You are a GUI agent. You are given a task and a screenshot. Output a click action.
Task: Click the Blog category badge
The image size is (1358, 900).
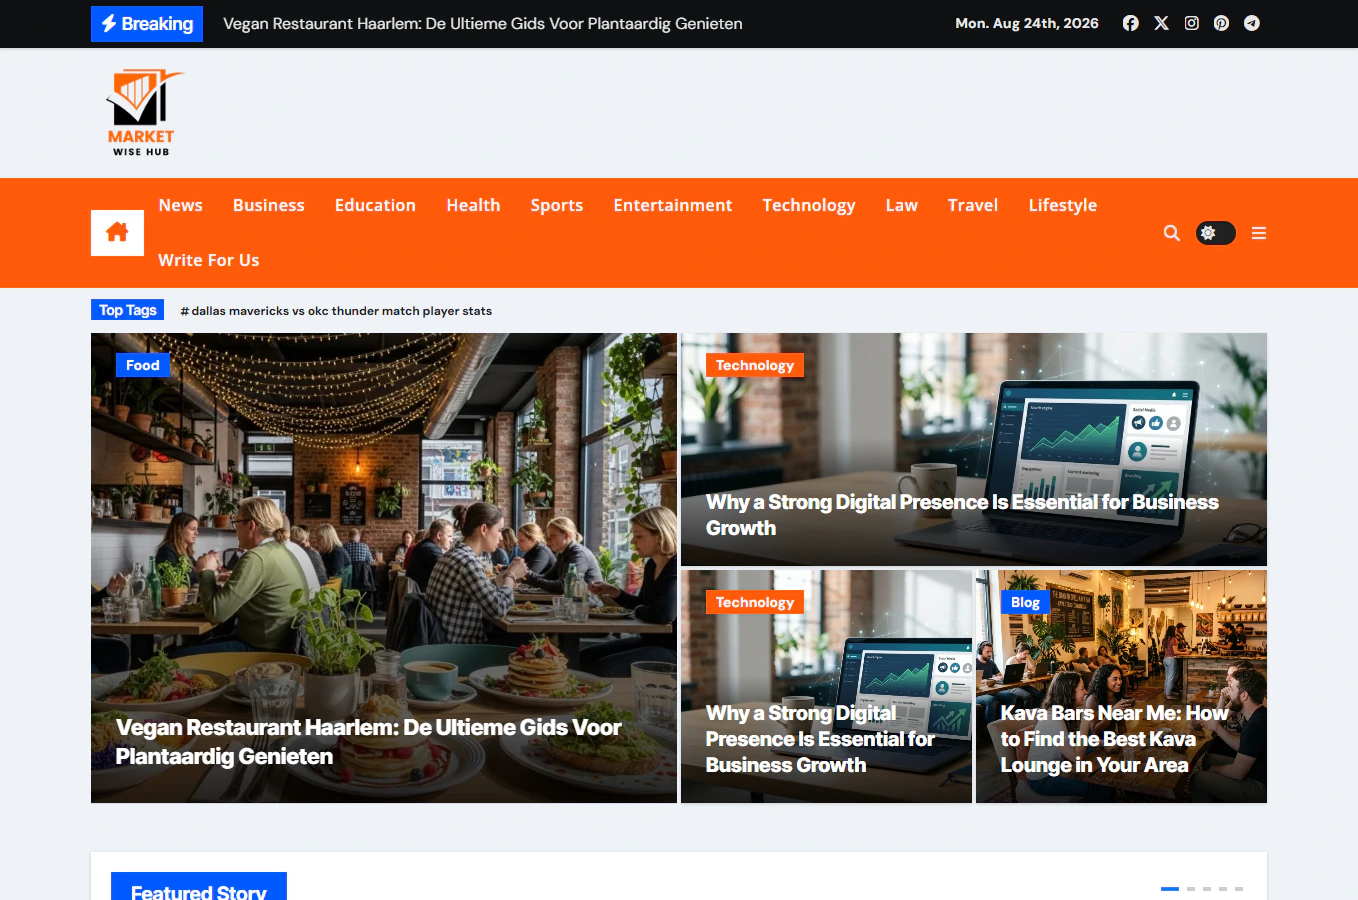coord(1025,602)
